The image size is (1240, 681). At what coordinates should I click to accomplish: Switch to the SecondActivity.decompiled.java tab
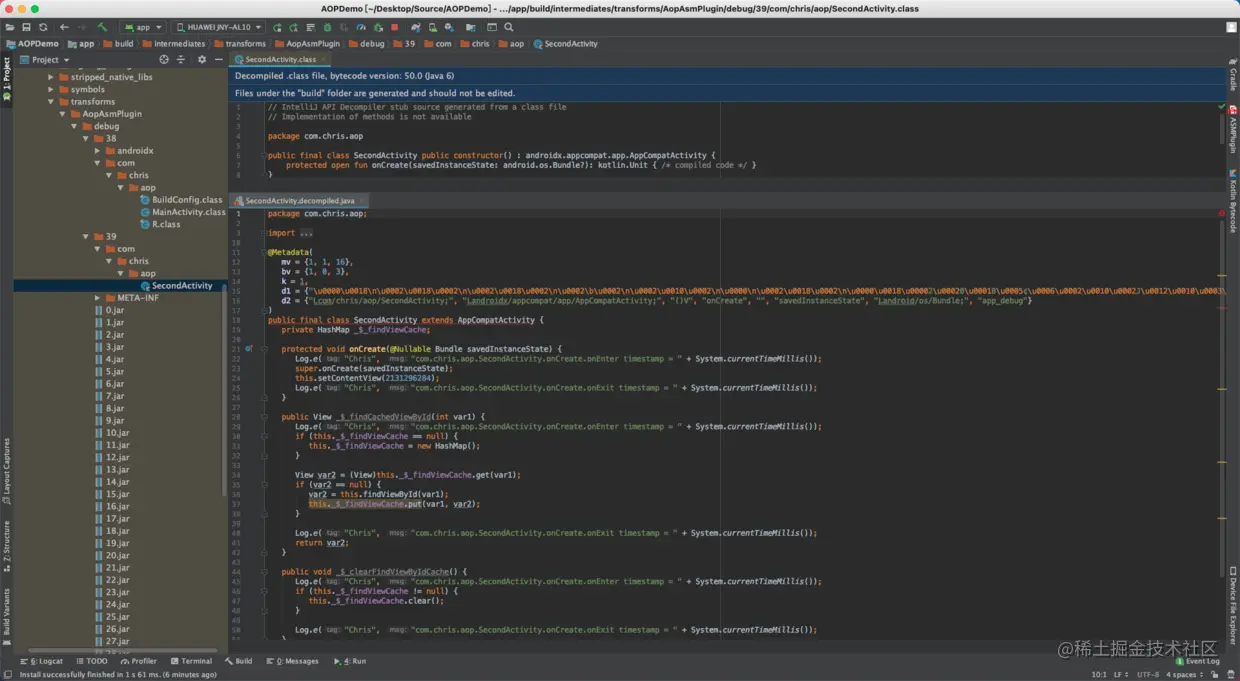299,200
